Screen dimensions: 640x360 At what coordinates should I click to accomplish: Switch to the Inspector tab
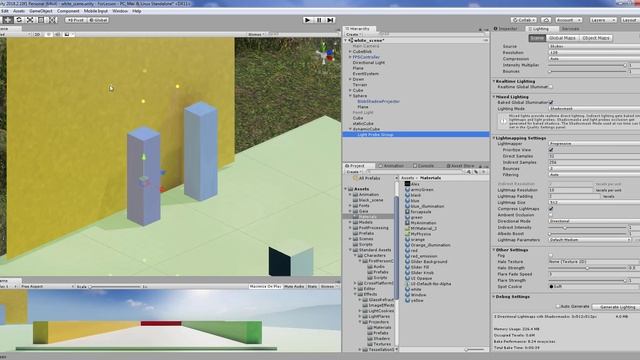tap(507, 29)
